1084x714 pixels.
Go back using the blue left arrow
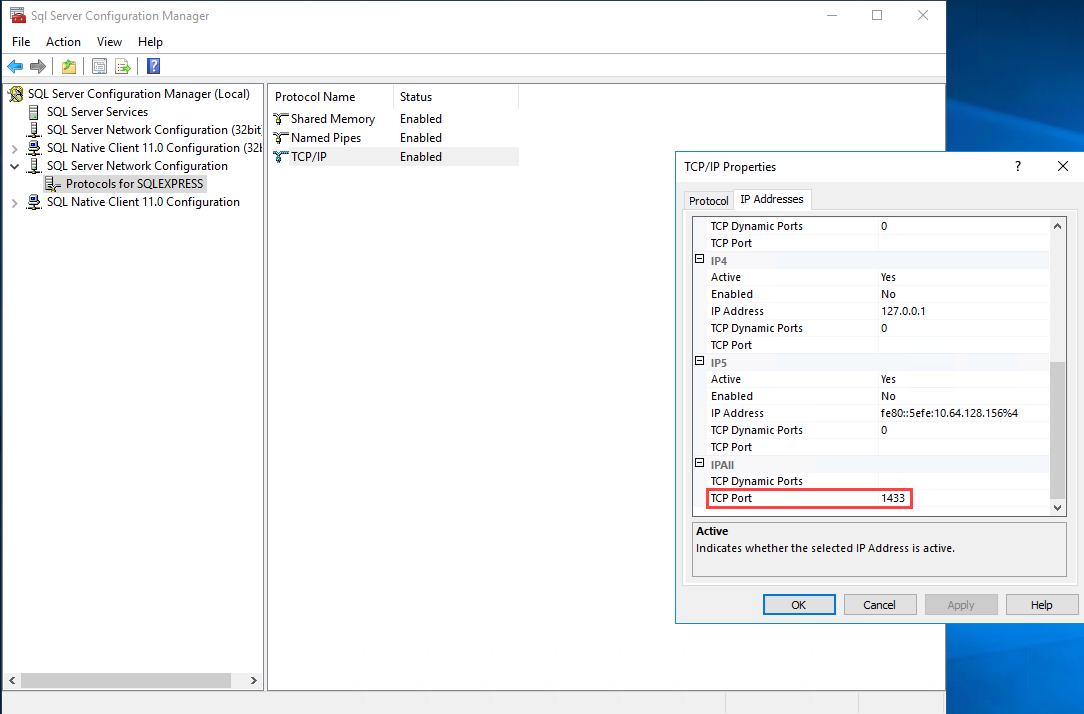pos(15,66)
